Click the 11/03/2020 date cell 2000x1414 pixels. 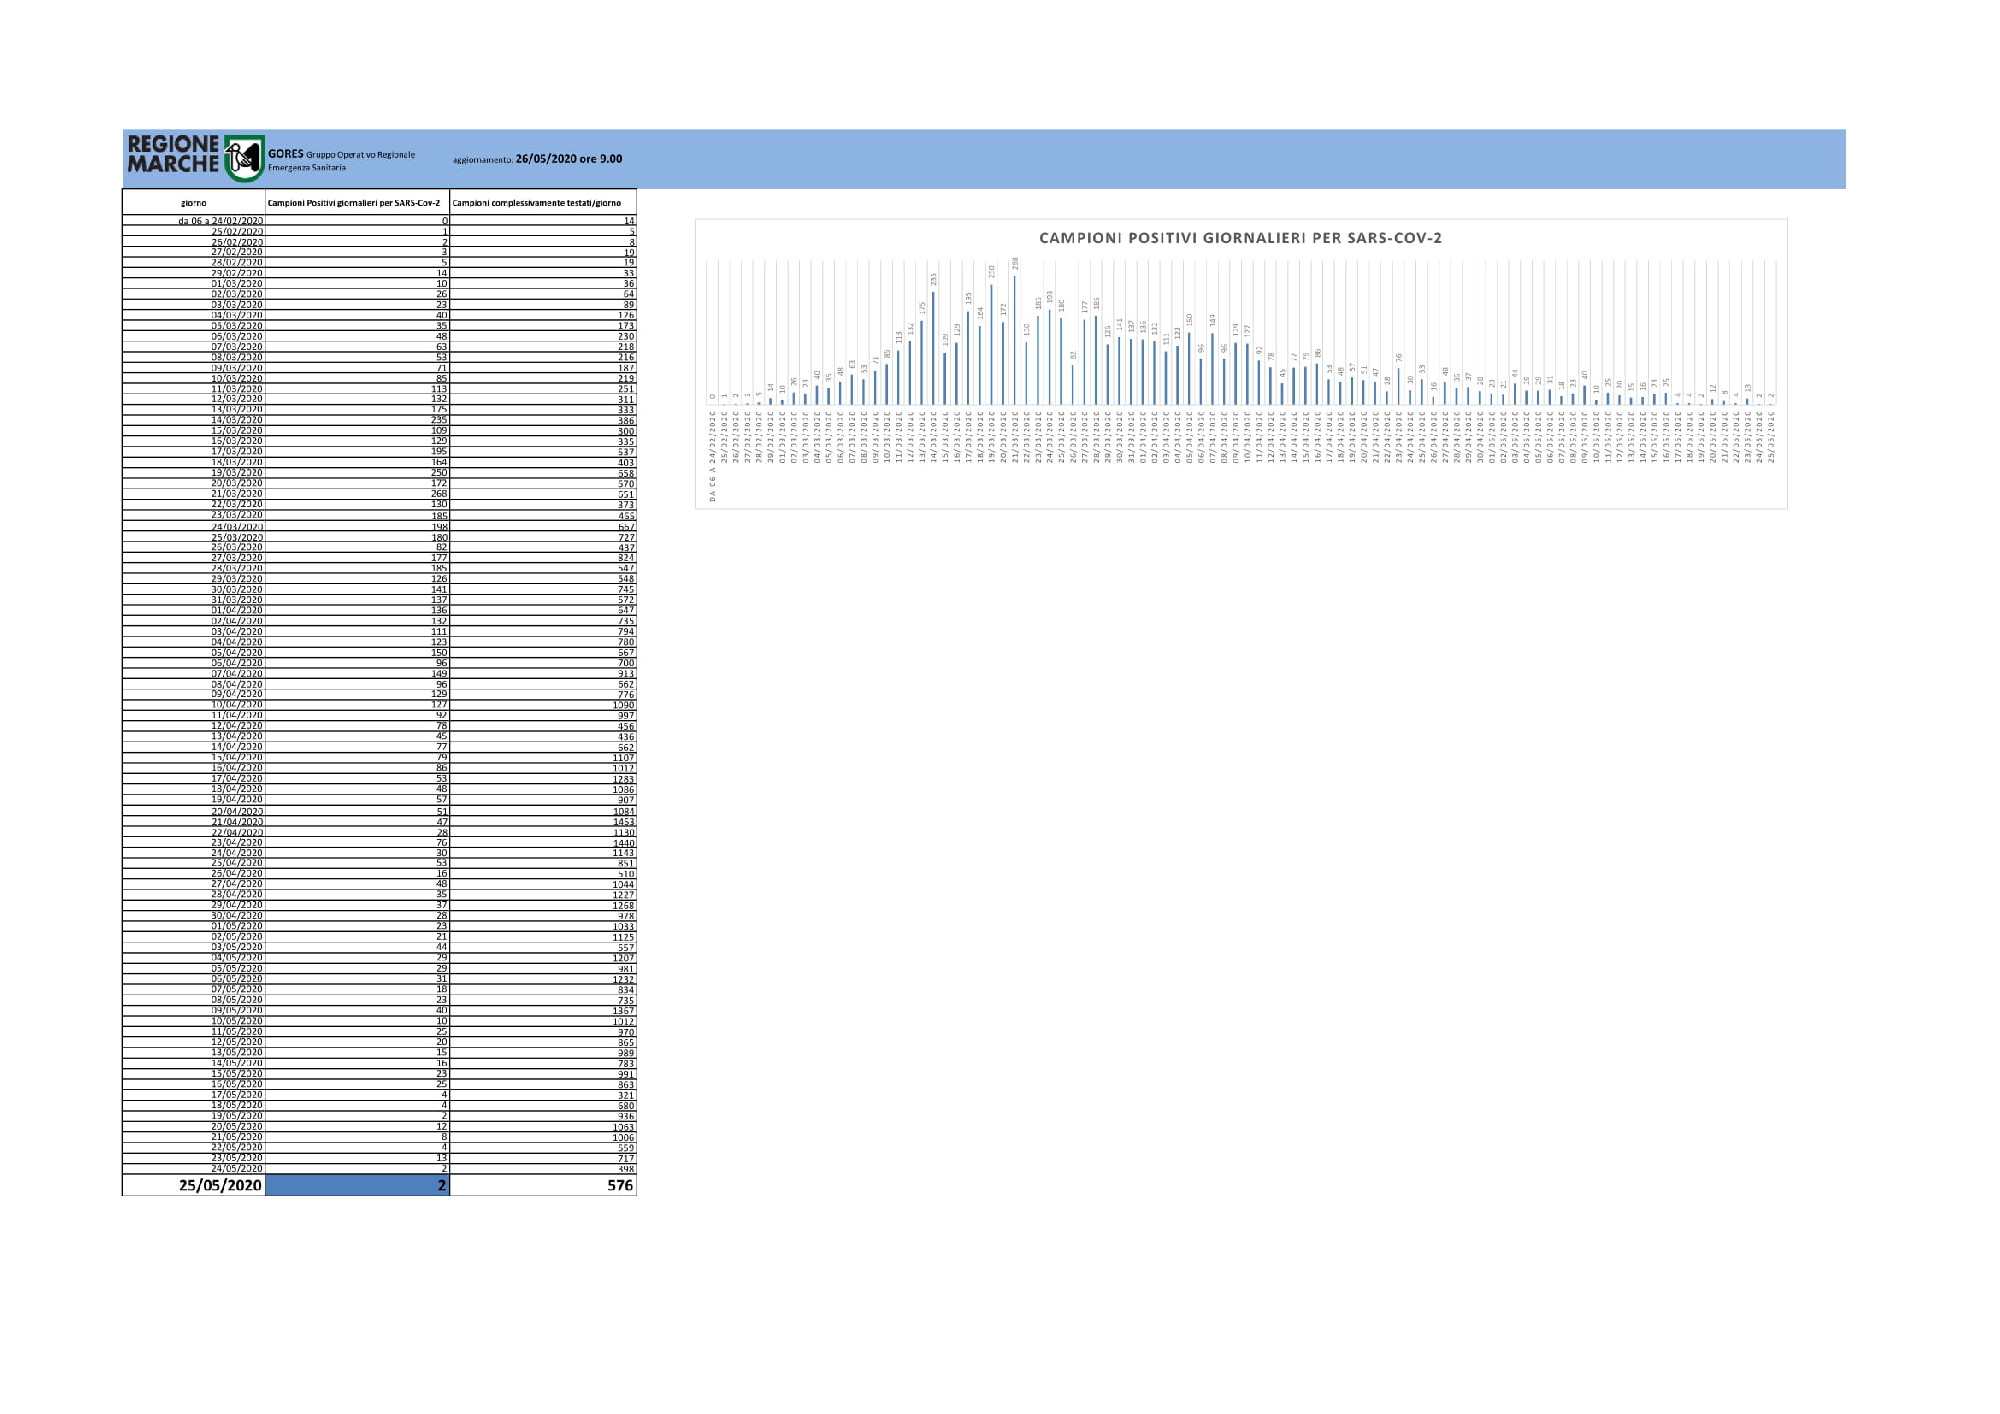[237, 389]
